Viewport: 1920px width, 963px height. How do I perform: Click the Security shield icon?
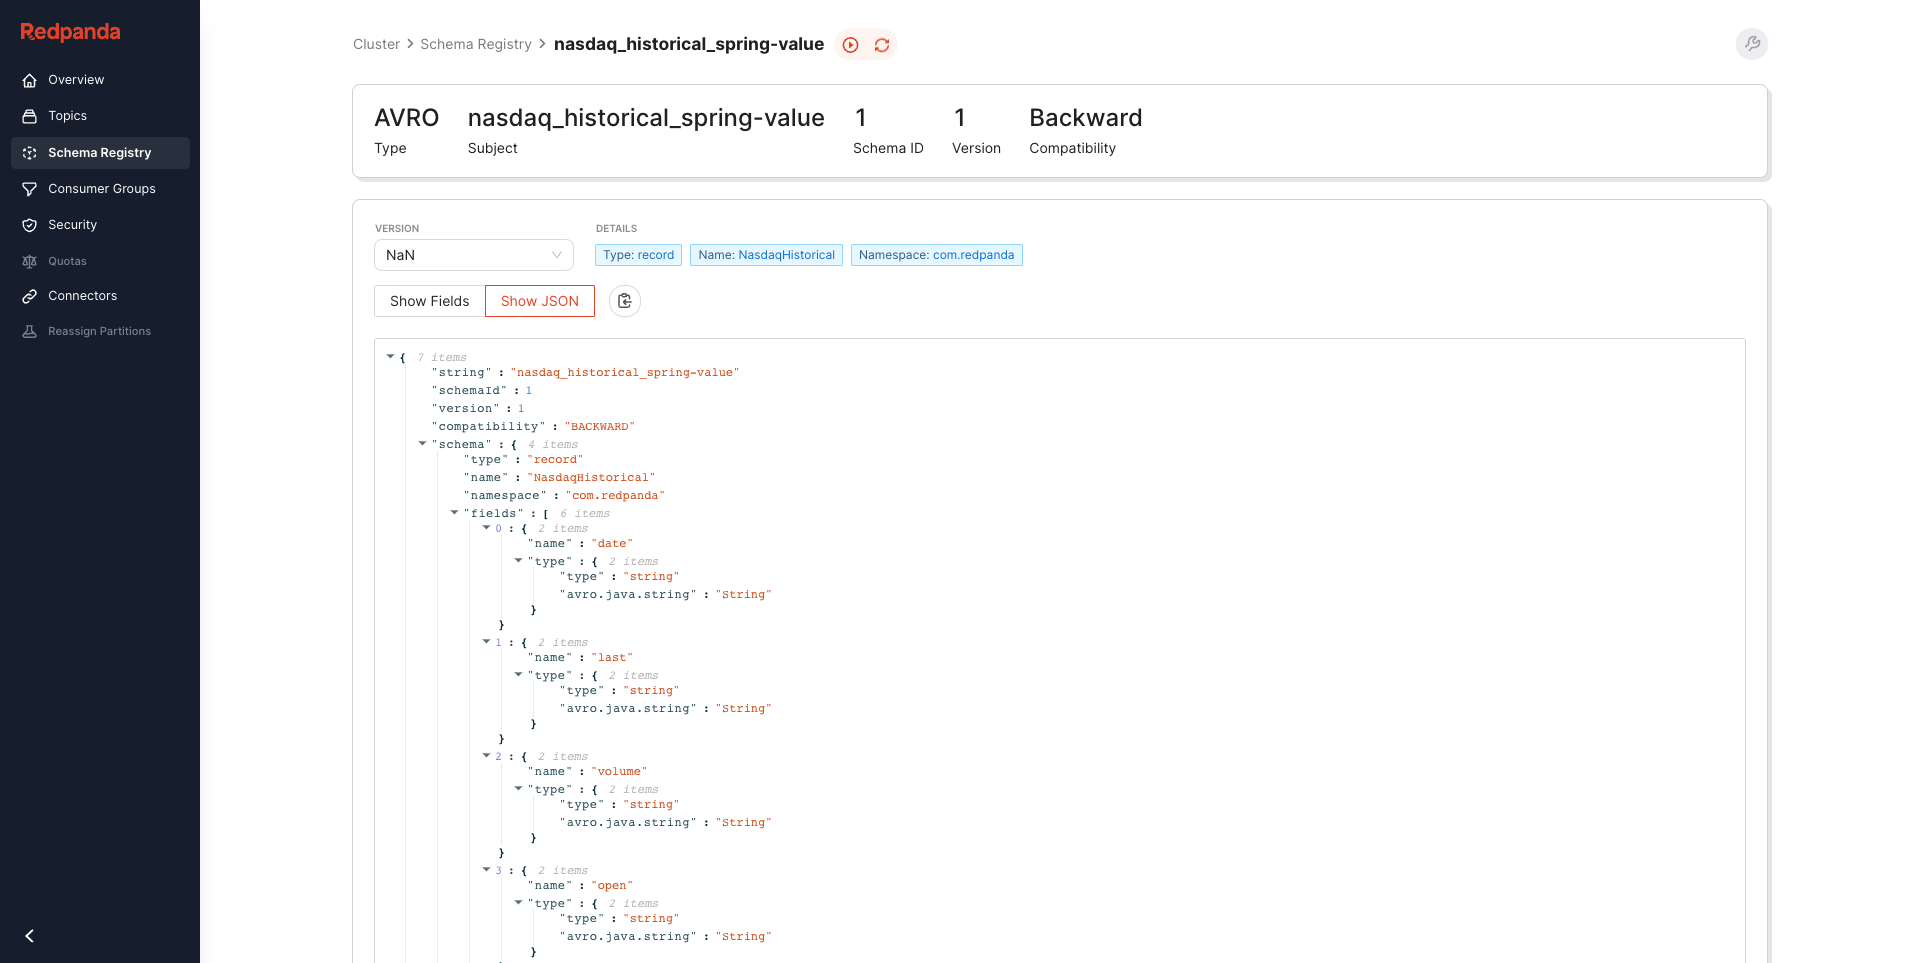pyautogui.click(x=30, y=225)
